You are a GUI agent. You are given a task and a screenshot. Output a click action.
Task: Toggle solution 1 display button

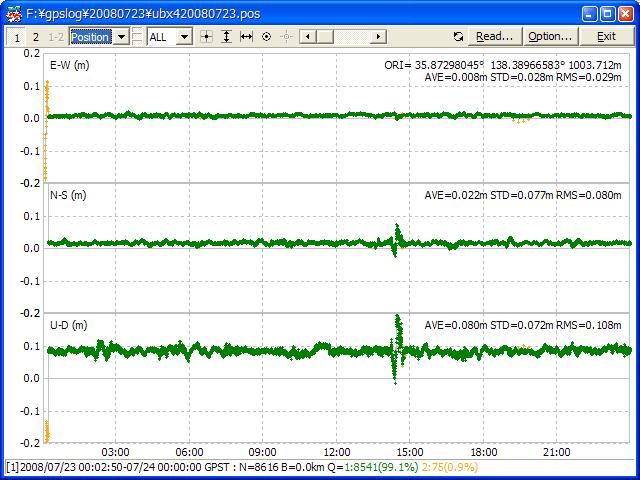pyautogui.click(x=17, y=36)
